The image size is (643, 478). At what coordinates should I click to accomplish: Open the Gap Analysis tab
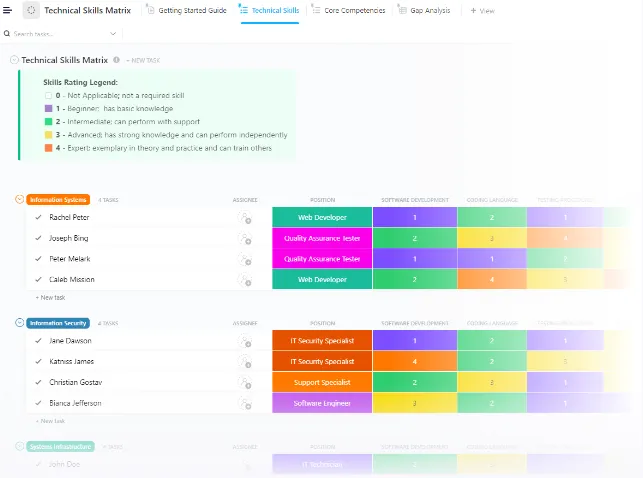pyautogui.click(x=425, y=10)
